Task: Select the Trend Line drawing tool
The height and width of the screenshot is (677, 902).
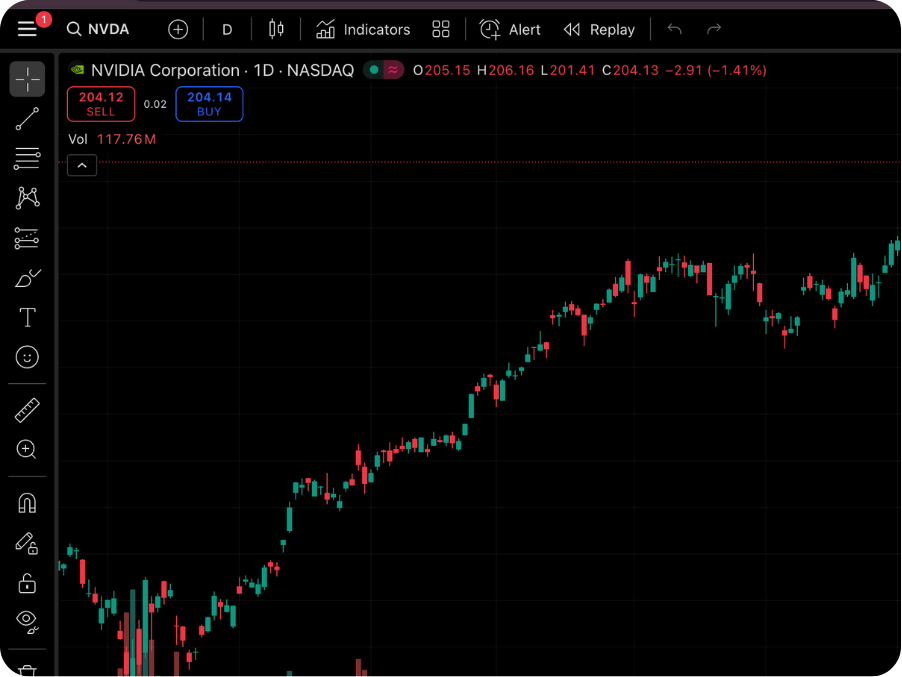Action: click(x=27, y=119)
